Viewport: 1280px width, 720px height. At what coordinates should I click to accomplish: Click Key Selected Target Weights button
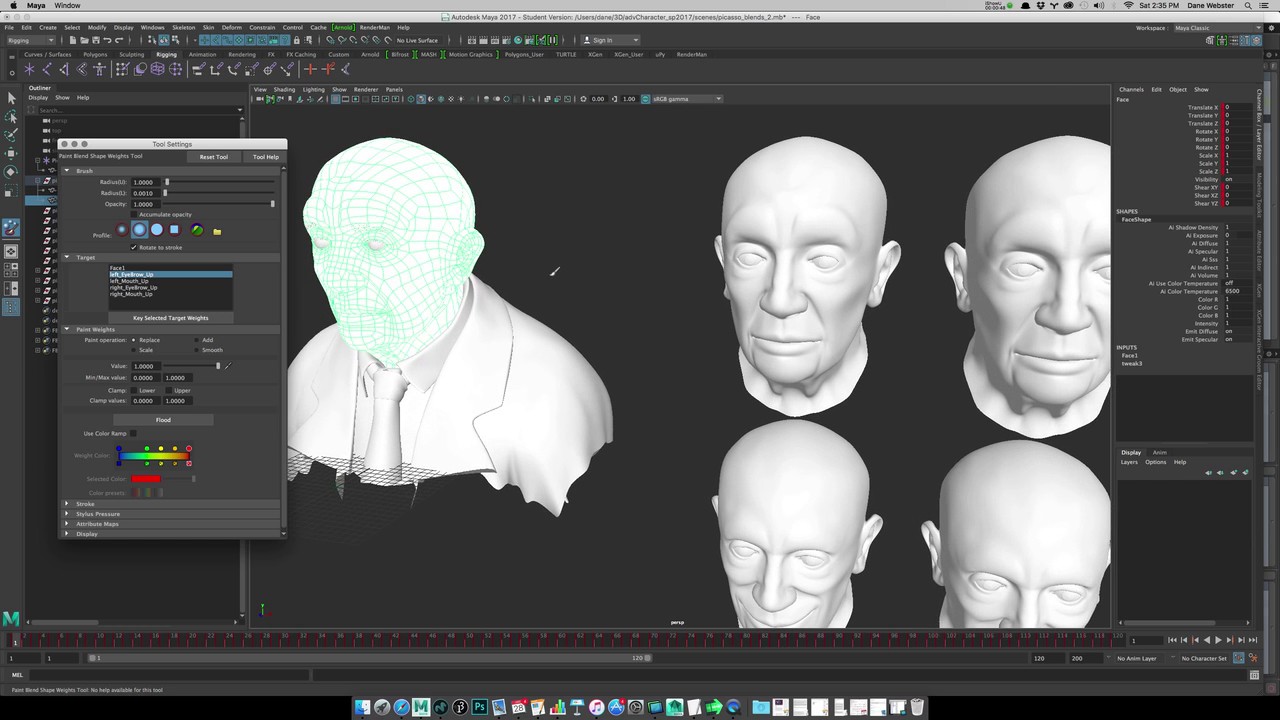[x=170, y=318]
